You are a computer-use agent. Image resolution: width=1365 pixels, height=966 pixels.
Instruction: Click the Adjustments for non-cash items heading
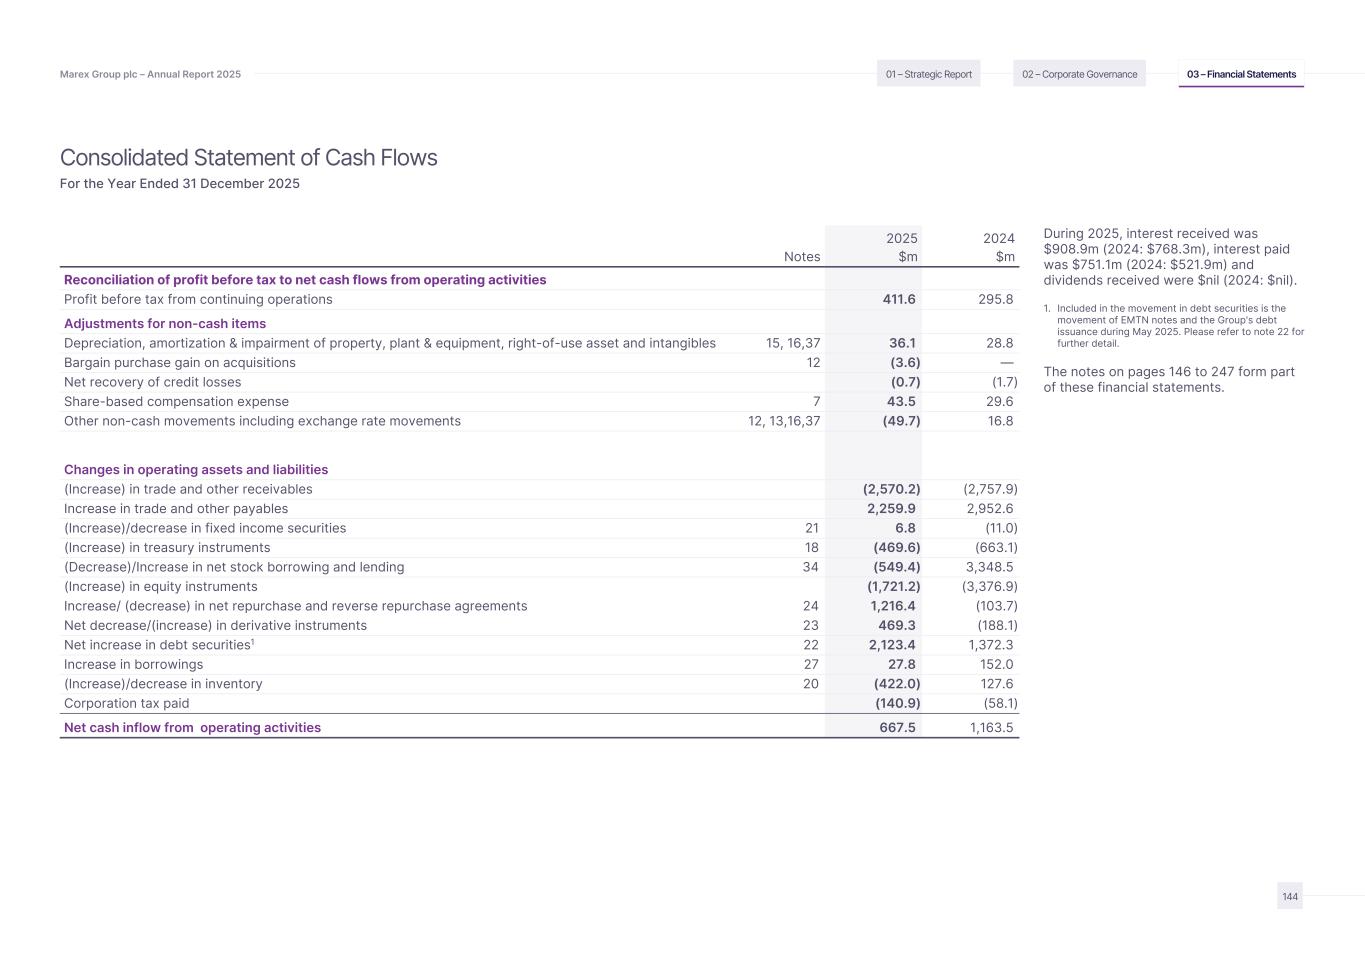pyautogui.click(x=165, y=324)
